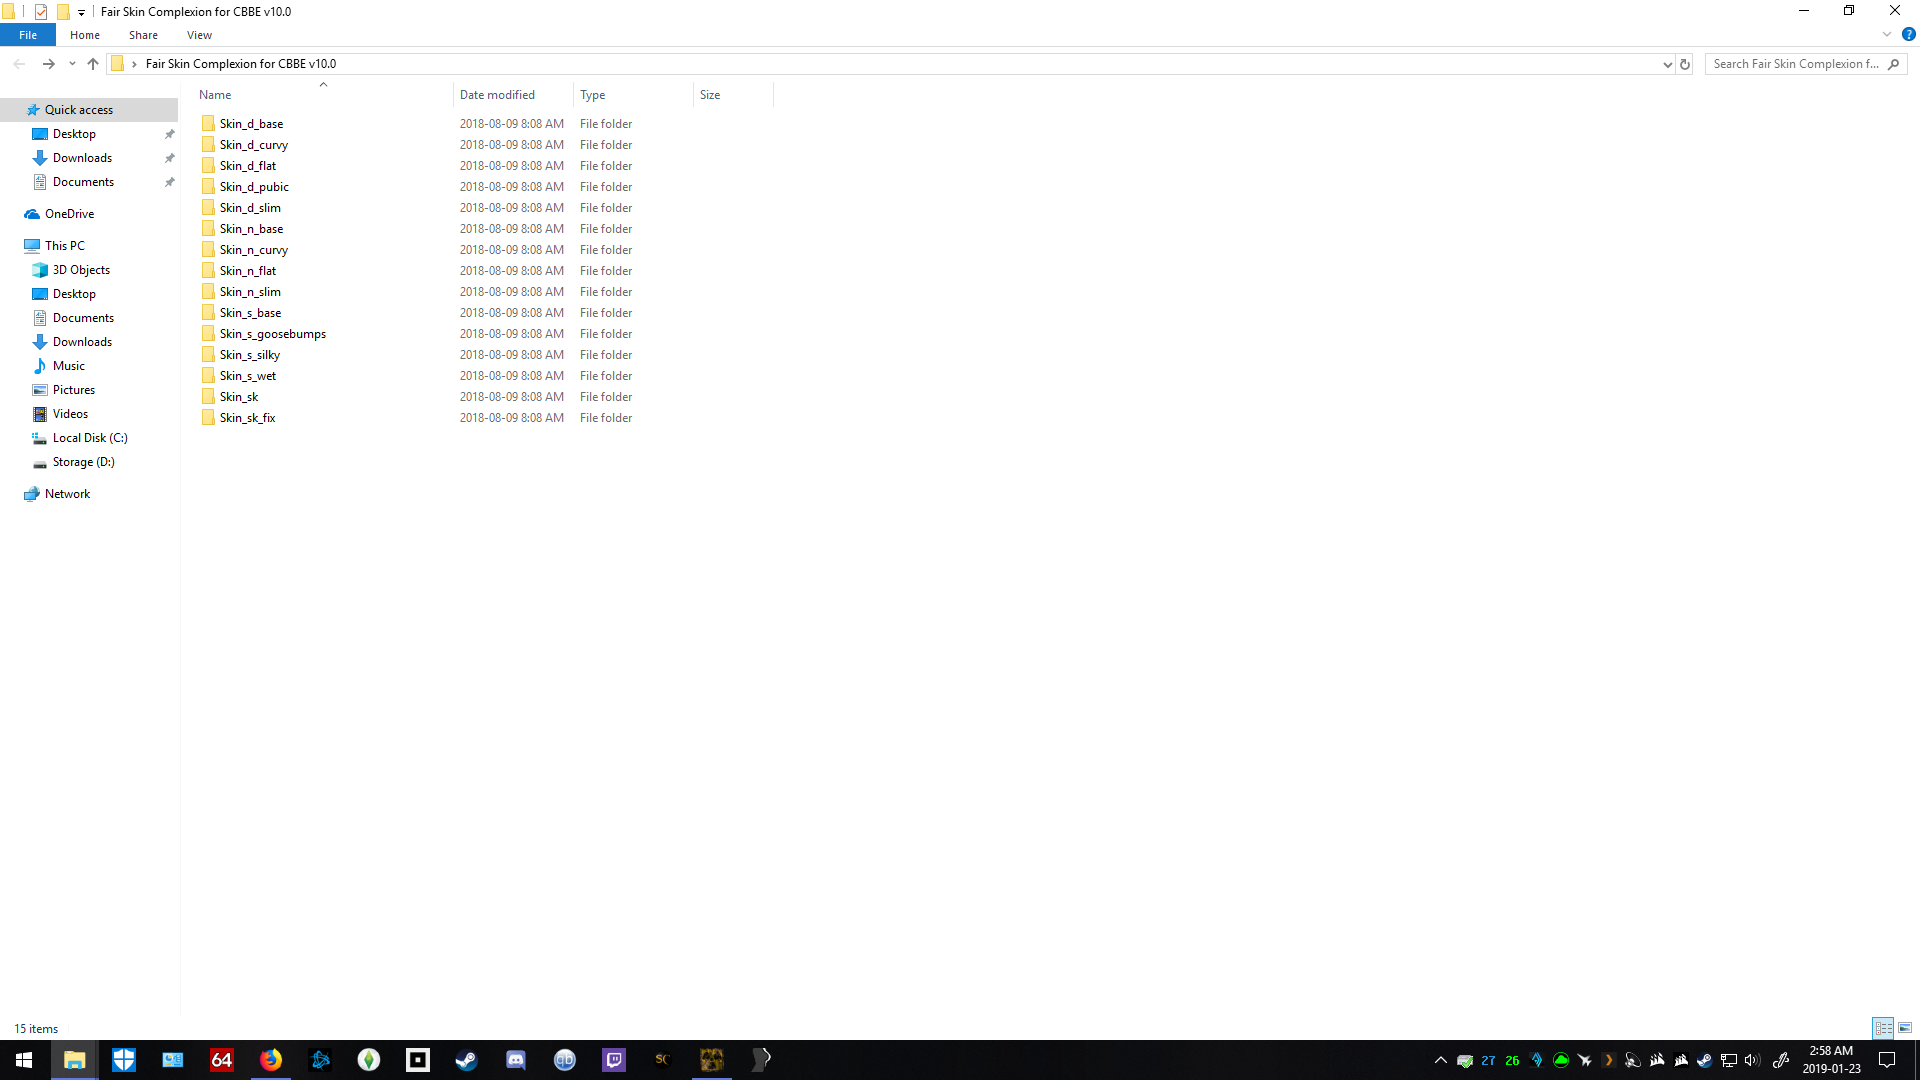
Task: Open the Action Center notifications
Action: point(1887,1060)
